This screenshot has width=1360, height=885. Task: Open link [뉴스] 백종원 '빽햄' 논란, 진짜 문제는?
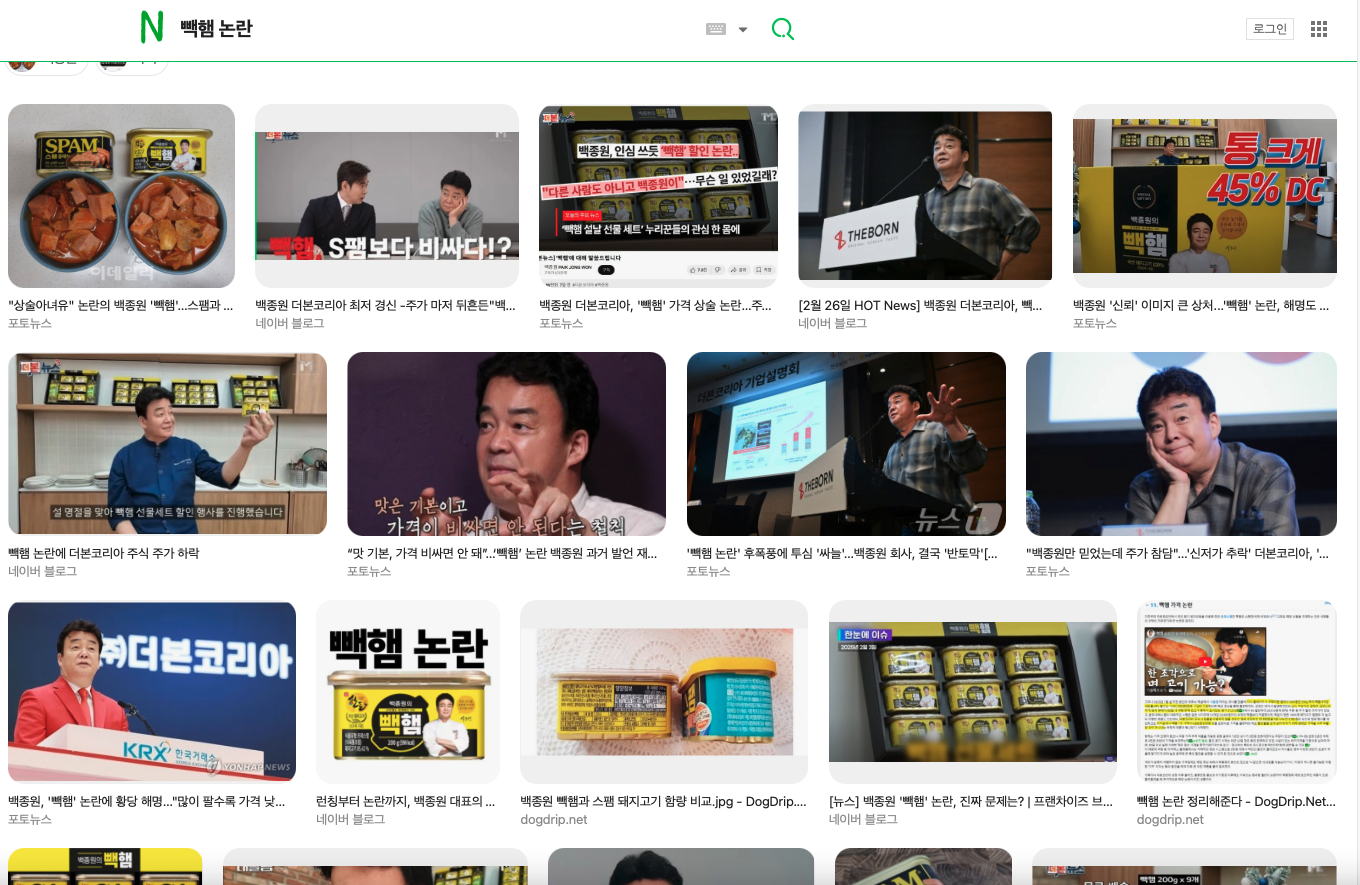pos(971,801)
